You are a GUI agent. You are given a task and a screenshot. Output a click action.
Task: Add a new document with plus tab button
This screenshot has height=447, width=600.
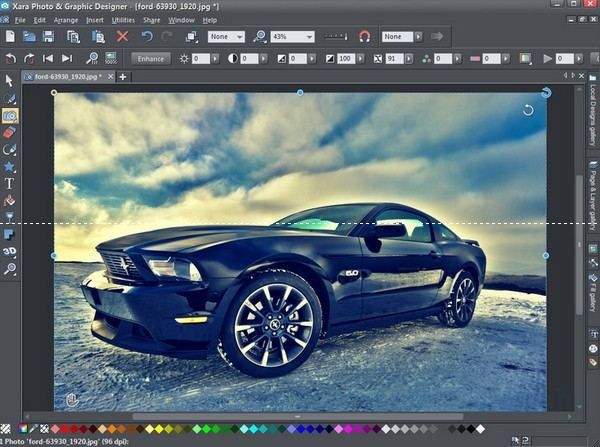(x=123, y=77)
